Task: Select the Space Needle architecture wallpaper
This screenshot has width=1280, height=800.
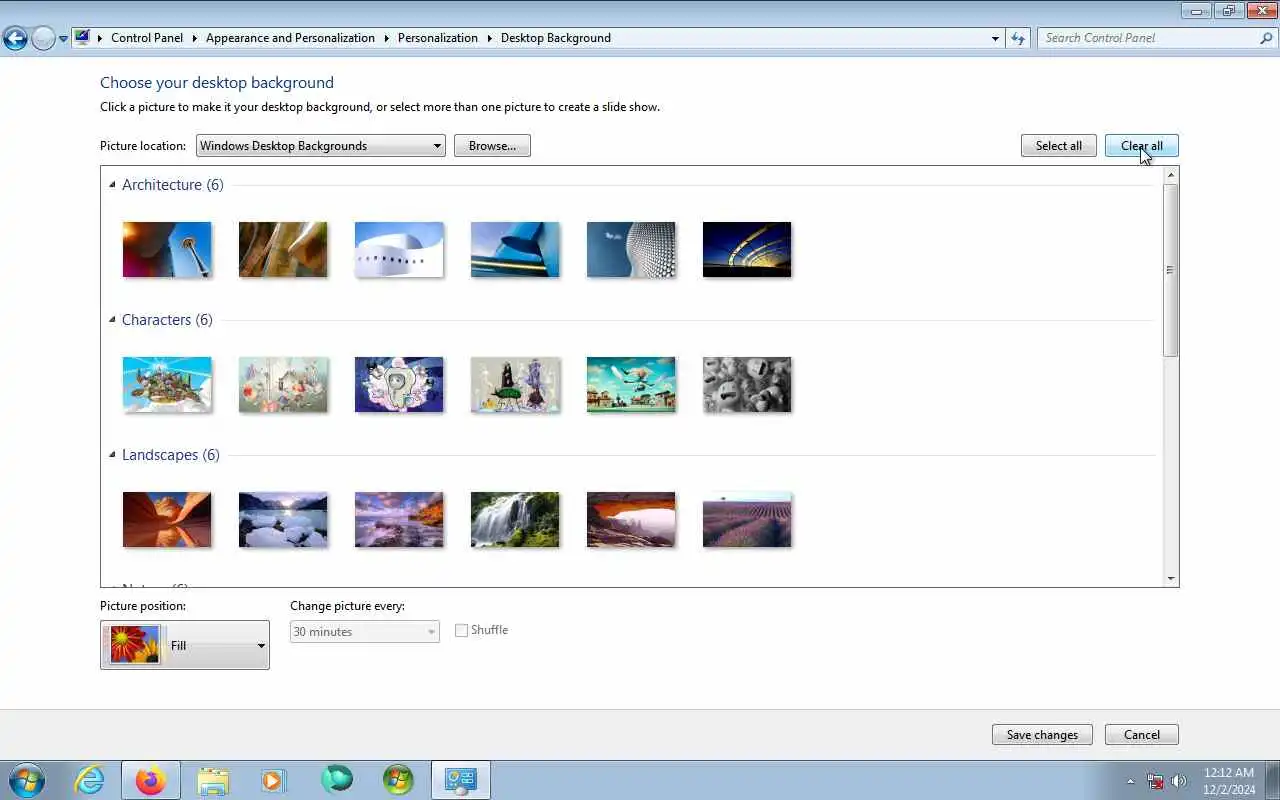Action: [167, 250]
